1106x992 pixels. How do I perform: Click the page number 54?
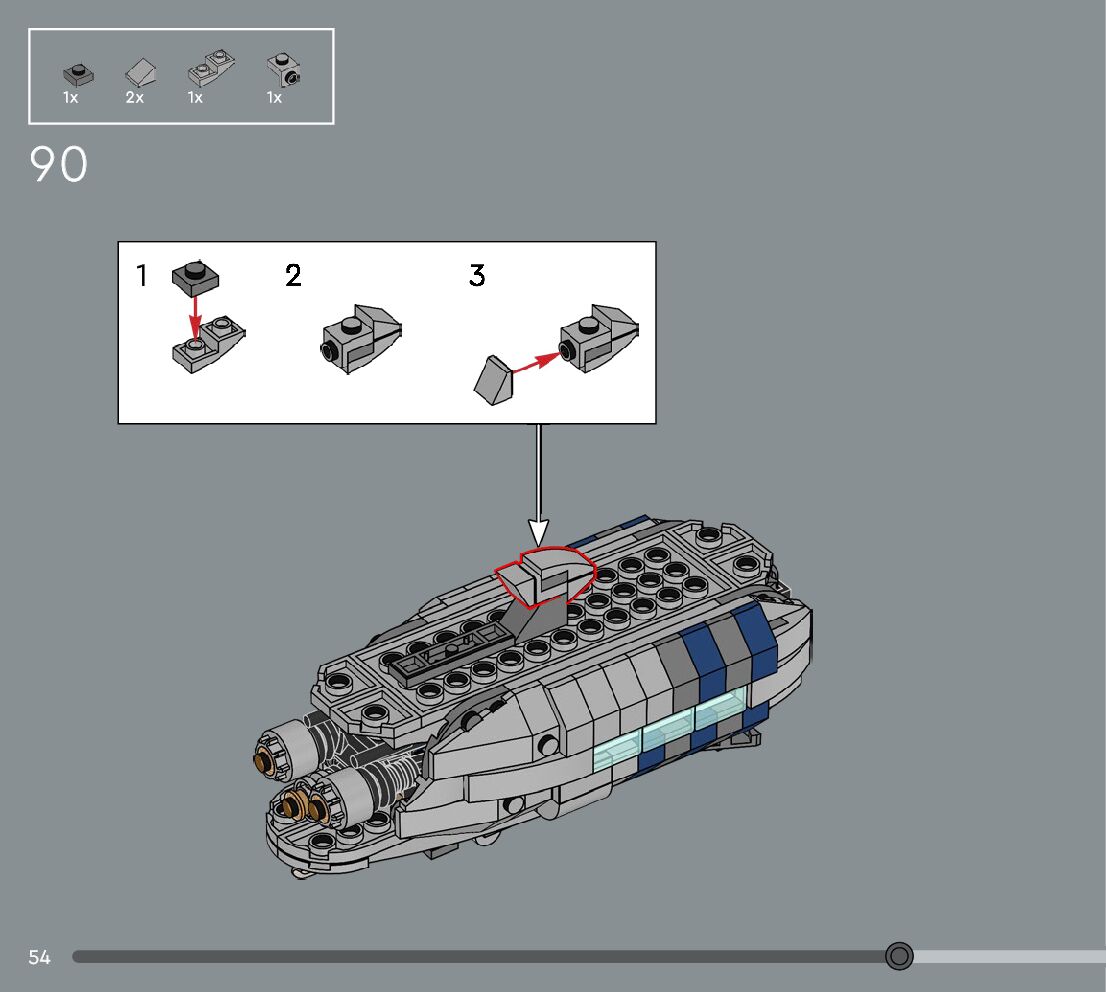coord(39,957)
